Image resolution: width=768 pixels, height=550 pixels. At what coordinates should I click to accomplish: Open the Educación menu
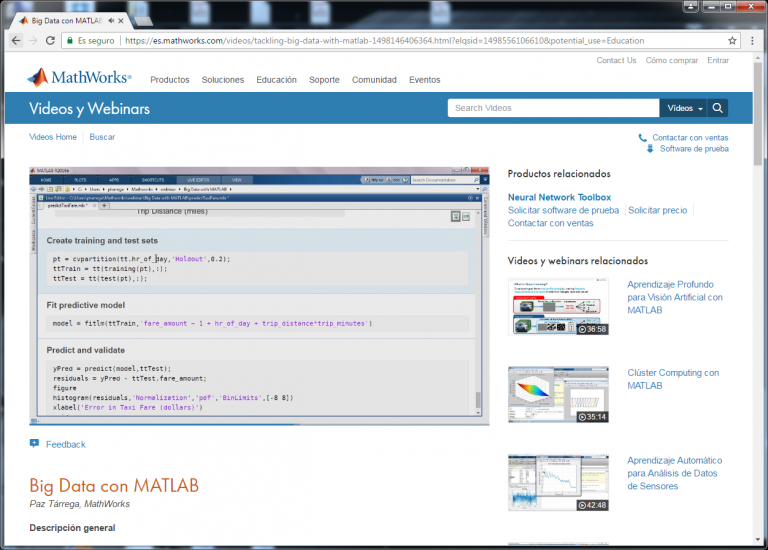(x=276, y=80)
